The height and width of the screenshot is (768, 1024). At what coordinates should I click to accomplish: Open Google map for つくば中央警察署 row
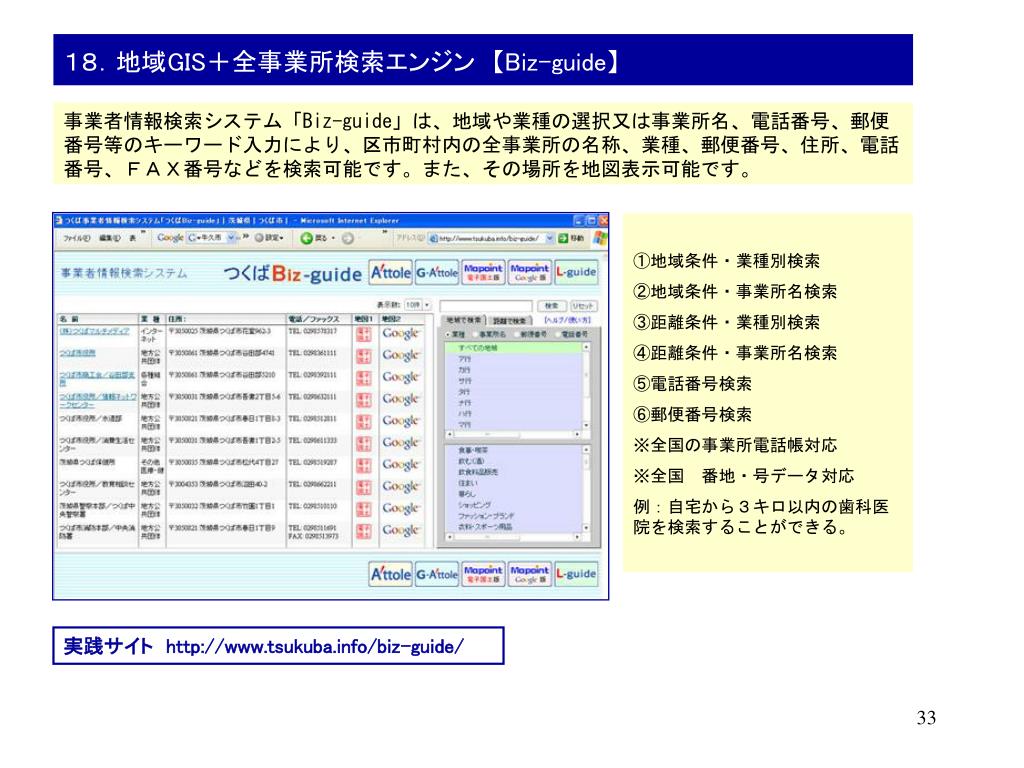click(400, 509)
